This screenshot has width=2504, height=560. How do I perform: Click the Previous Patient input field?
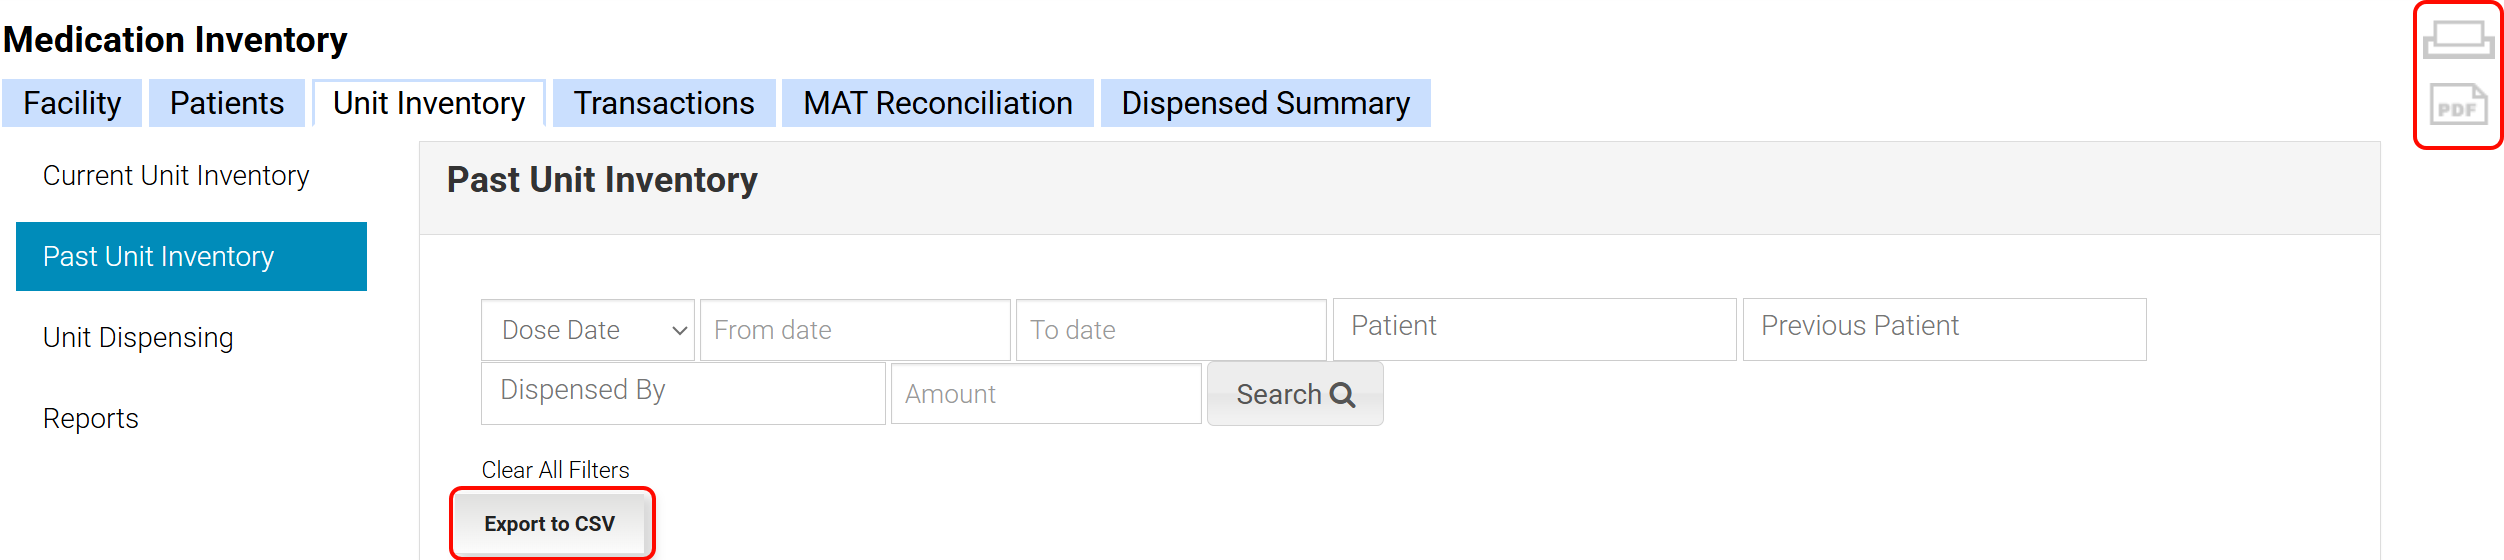[x=1943, y=329]
